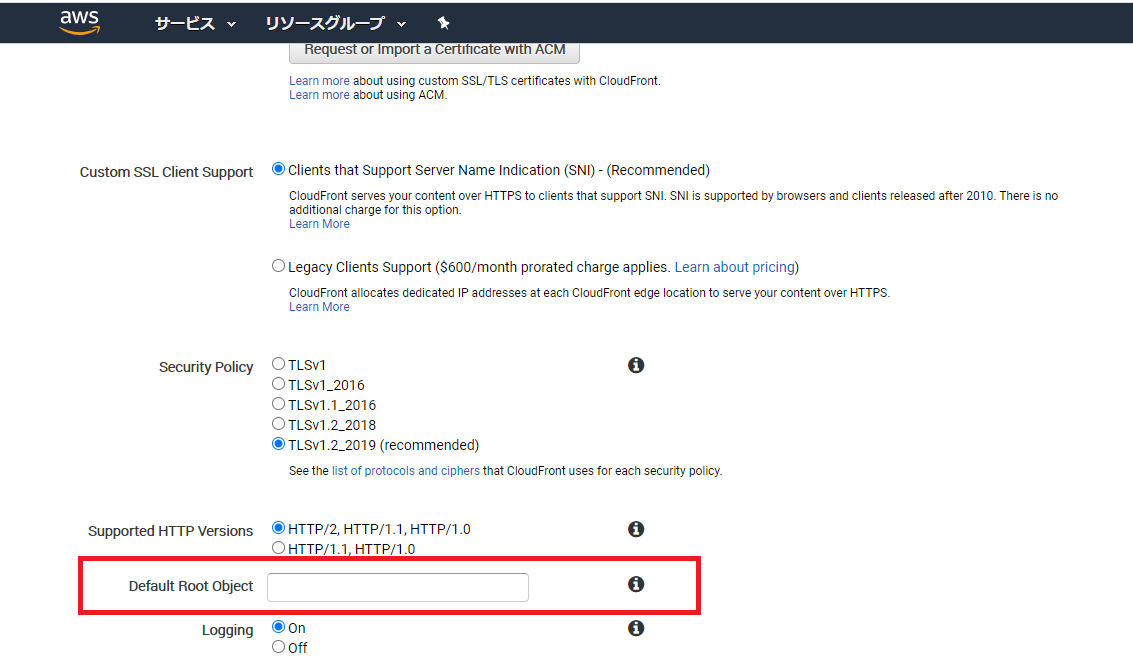Viewport: 1133px width, 671px height.
Task: Click the Default Root Object label
Action: [191, 586]
